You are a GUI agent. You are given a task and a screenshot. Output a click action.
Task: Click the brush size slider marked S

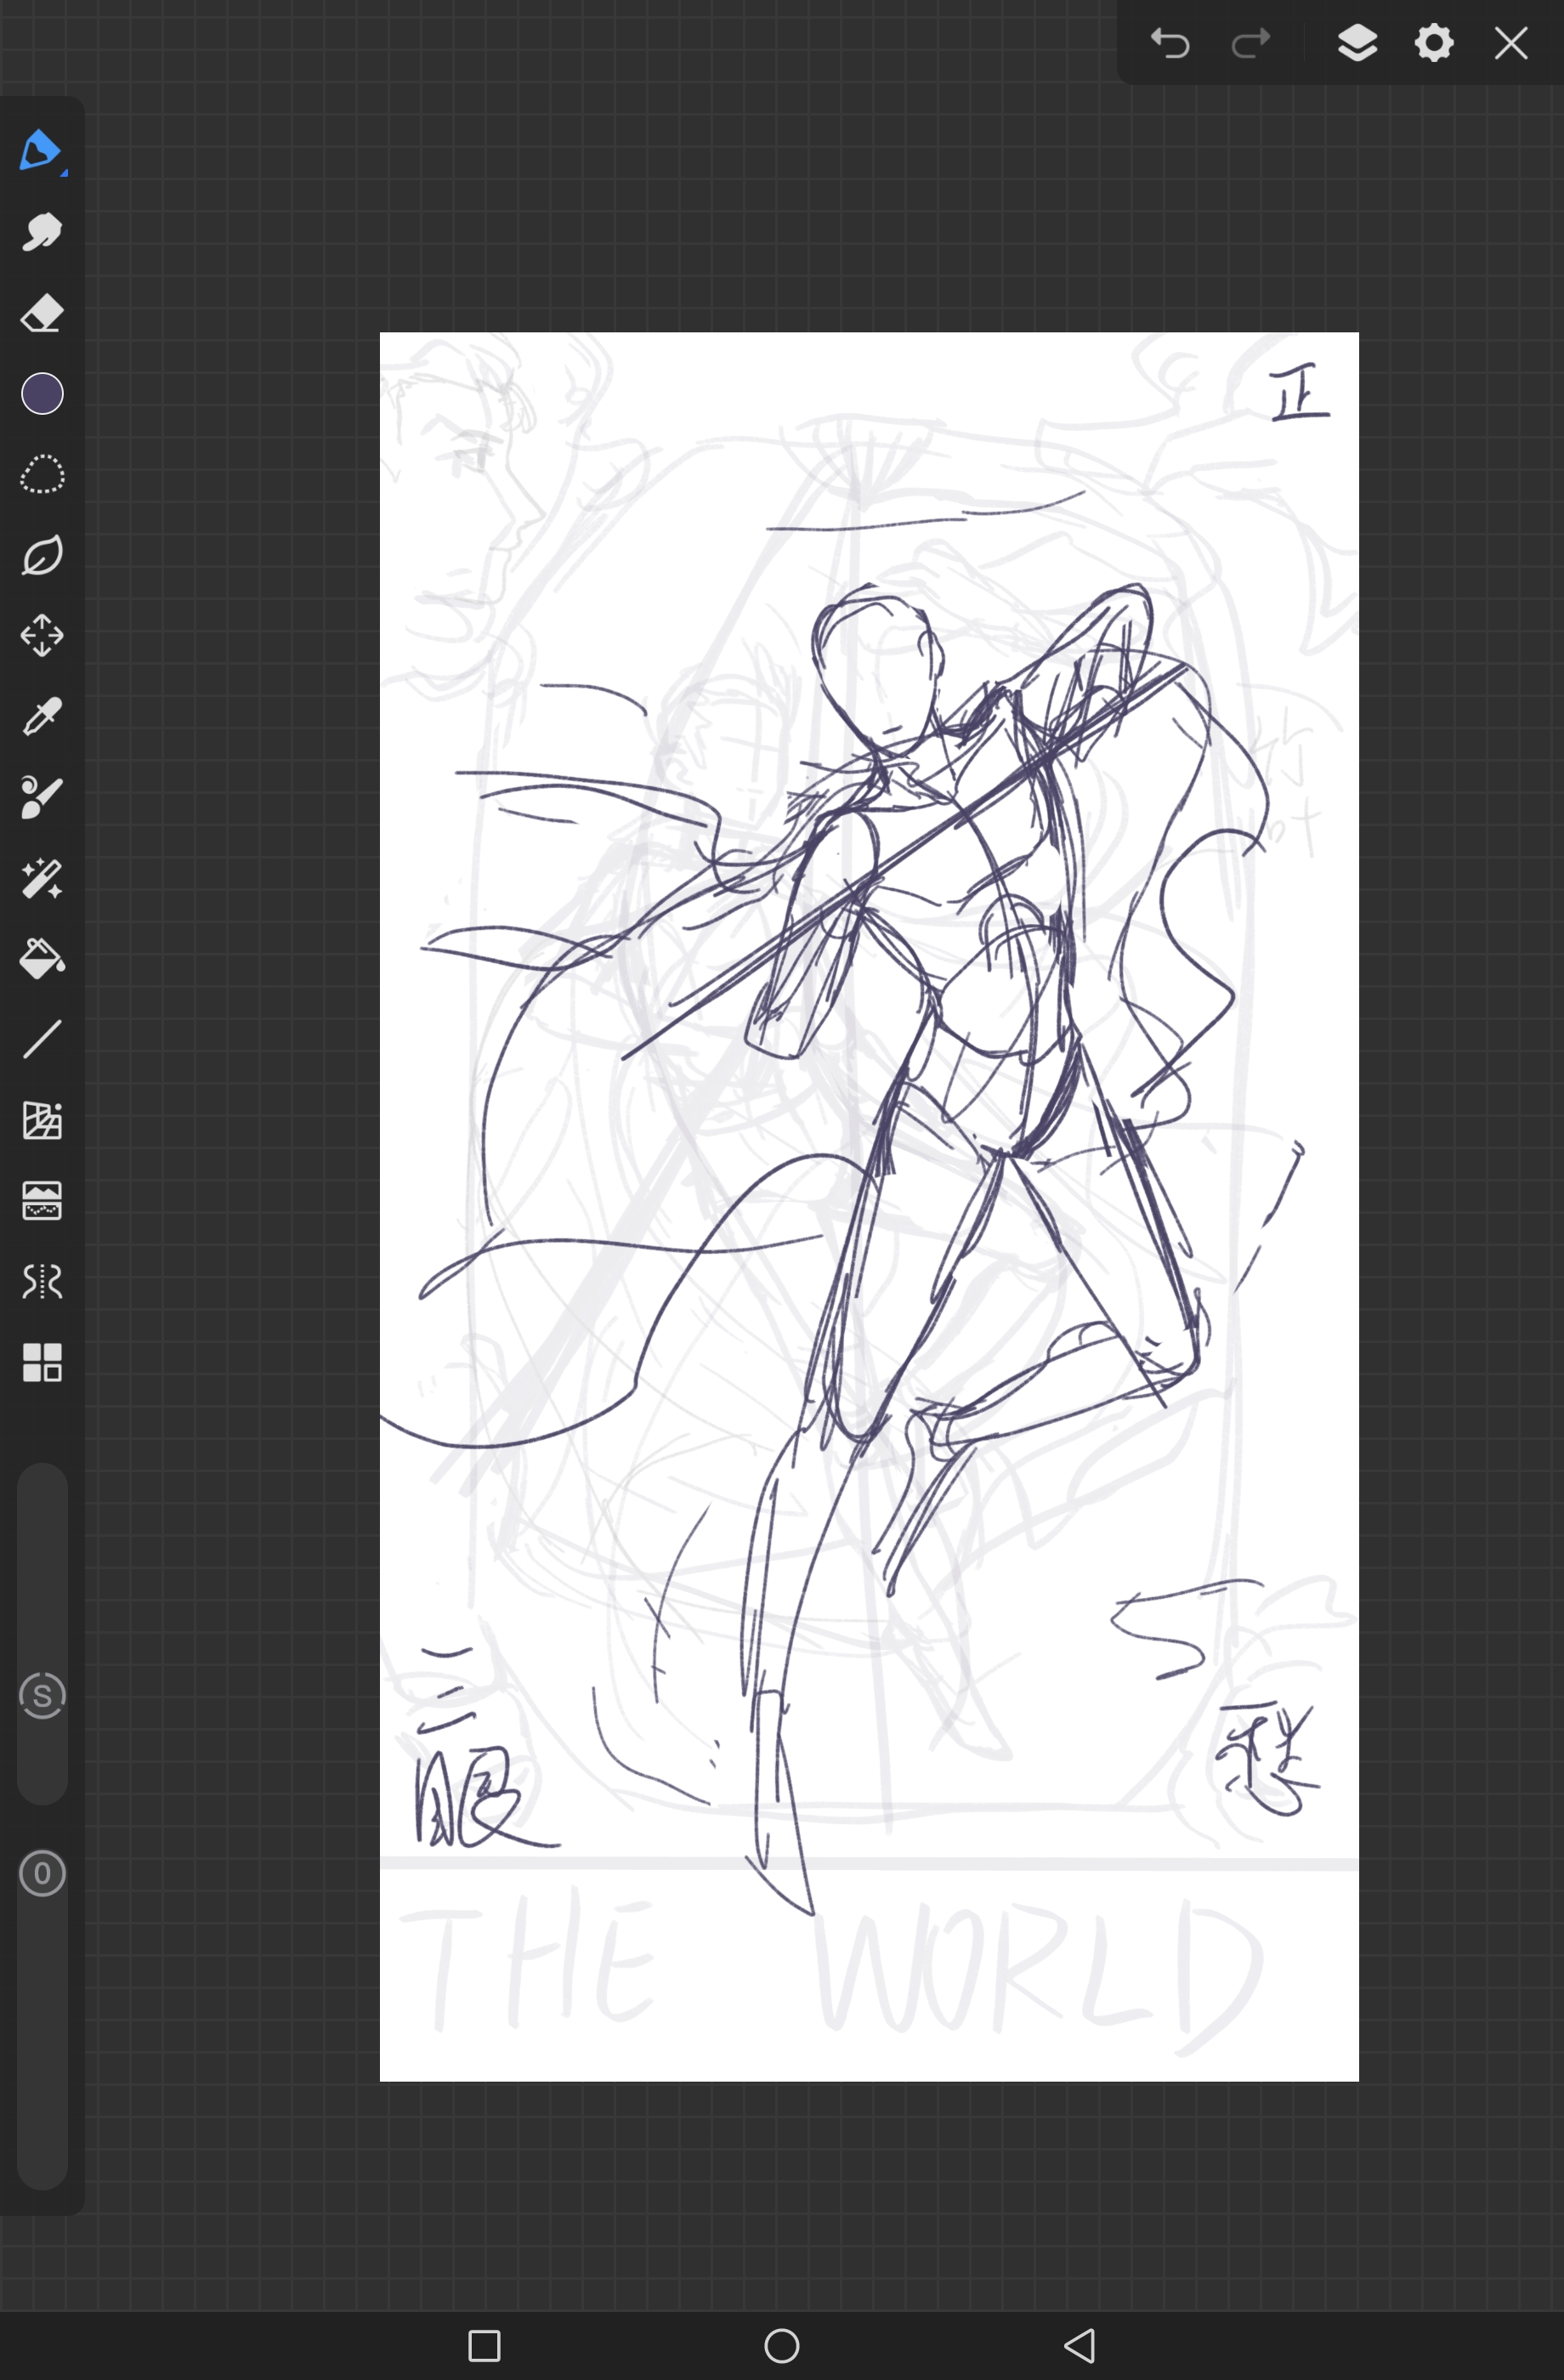tap(42, 1695)
